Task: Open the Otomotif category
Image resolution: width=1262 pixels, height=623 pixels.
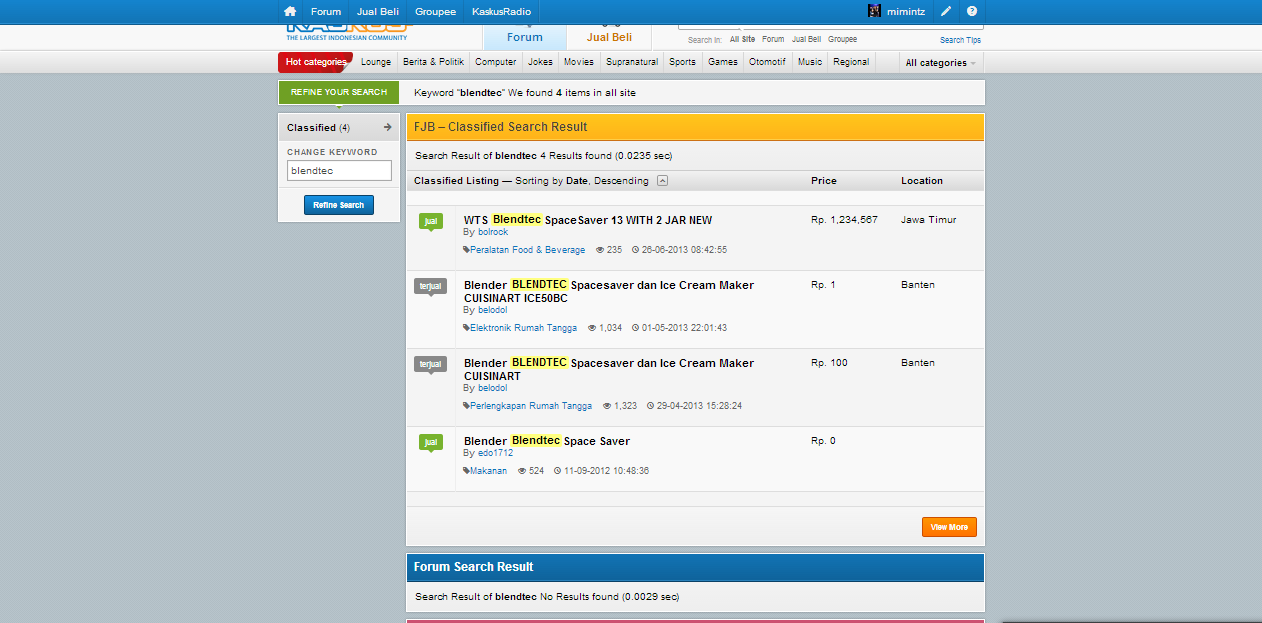Action: pos(768,62)
